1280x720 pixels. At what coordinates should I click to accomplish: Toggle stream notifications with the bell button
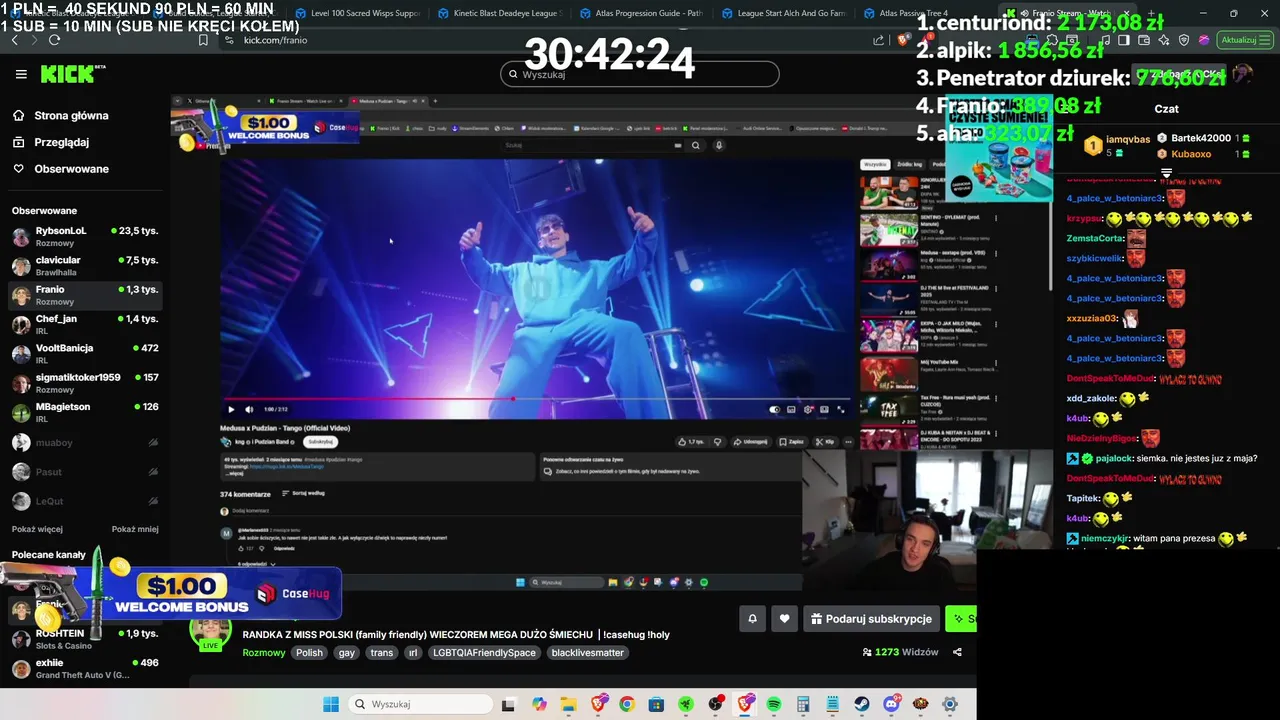click(x=753, y=619)
